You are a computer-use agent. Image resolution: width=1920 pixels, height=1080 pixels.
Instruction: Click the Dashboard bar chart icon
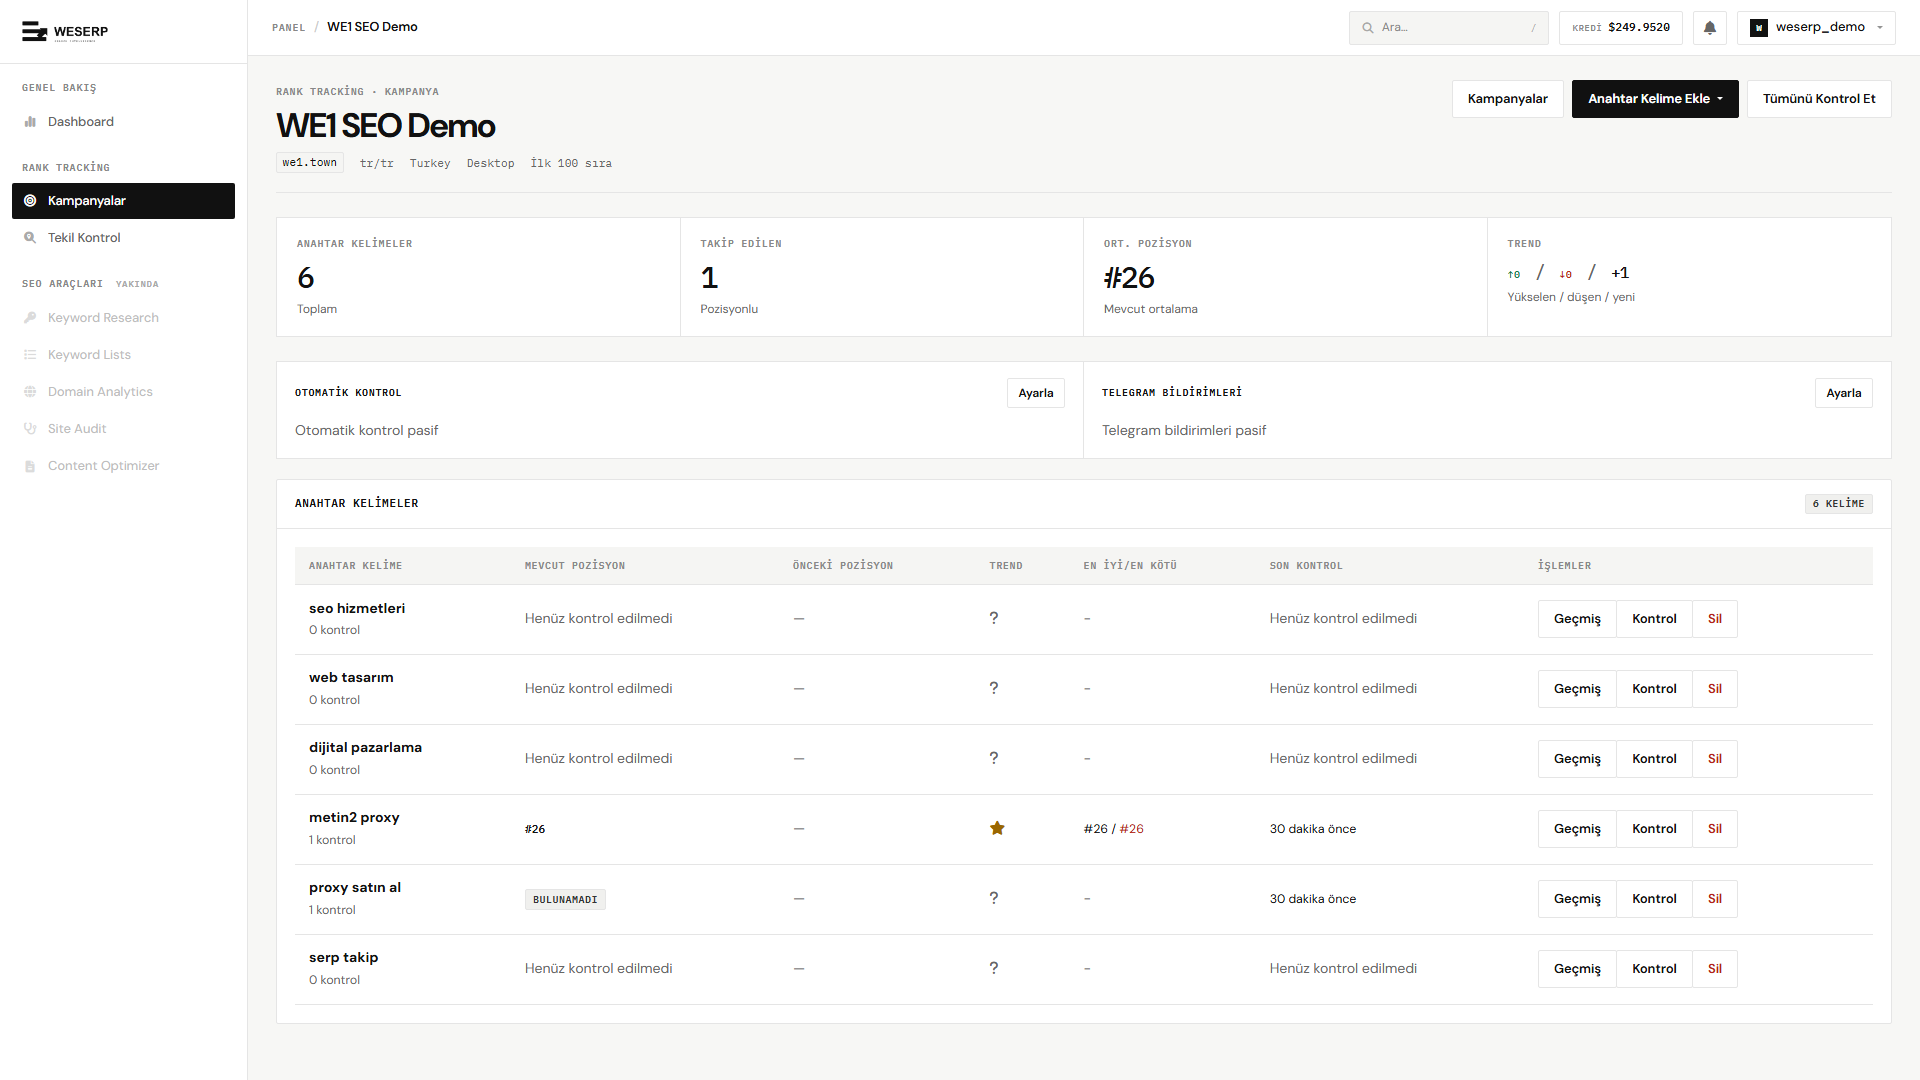(x=30, y=122)
